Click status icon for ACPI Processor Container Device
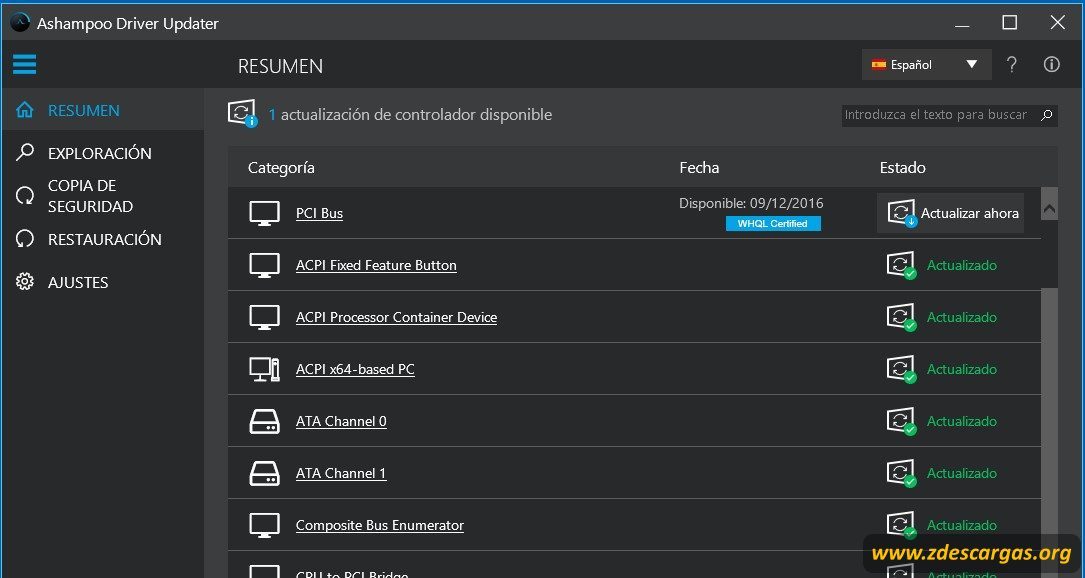1085x578 pixels. point(902,317)
